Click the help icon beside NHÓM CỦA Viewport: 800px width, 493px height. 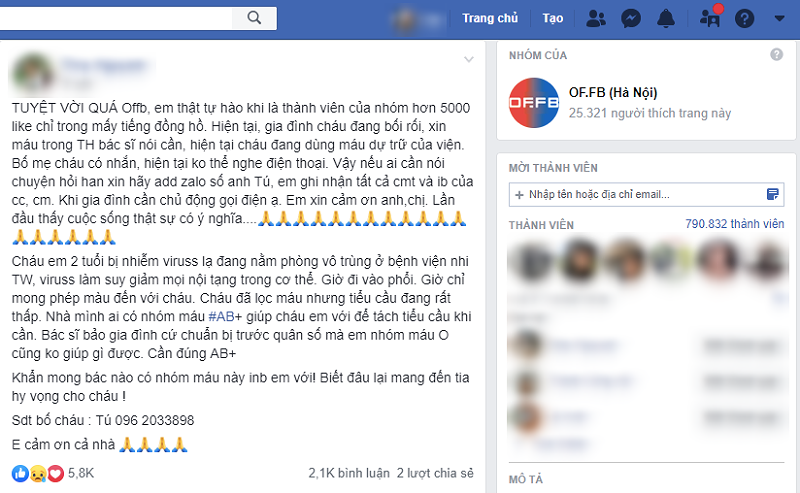click(777, 55)
